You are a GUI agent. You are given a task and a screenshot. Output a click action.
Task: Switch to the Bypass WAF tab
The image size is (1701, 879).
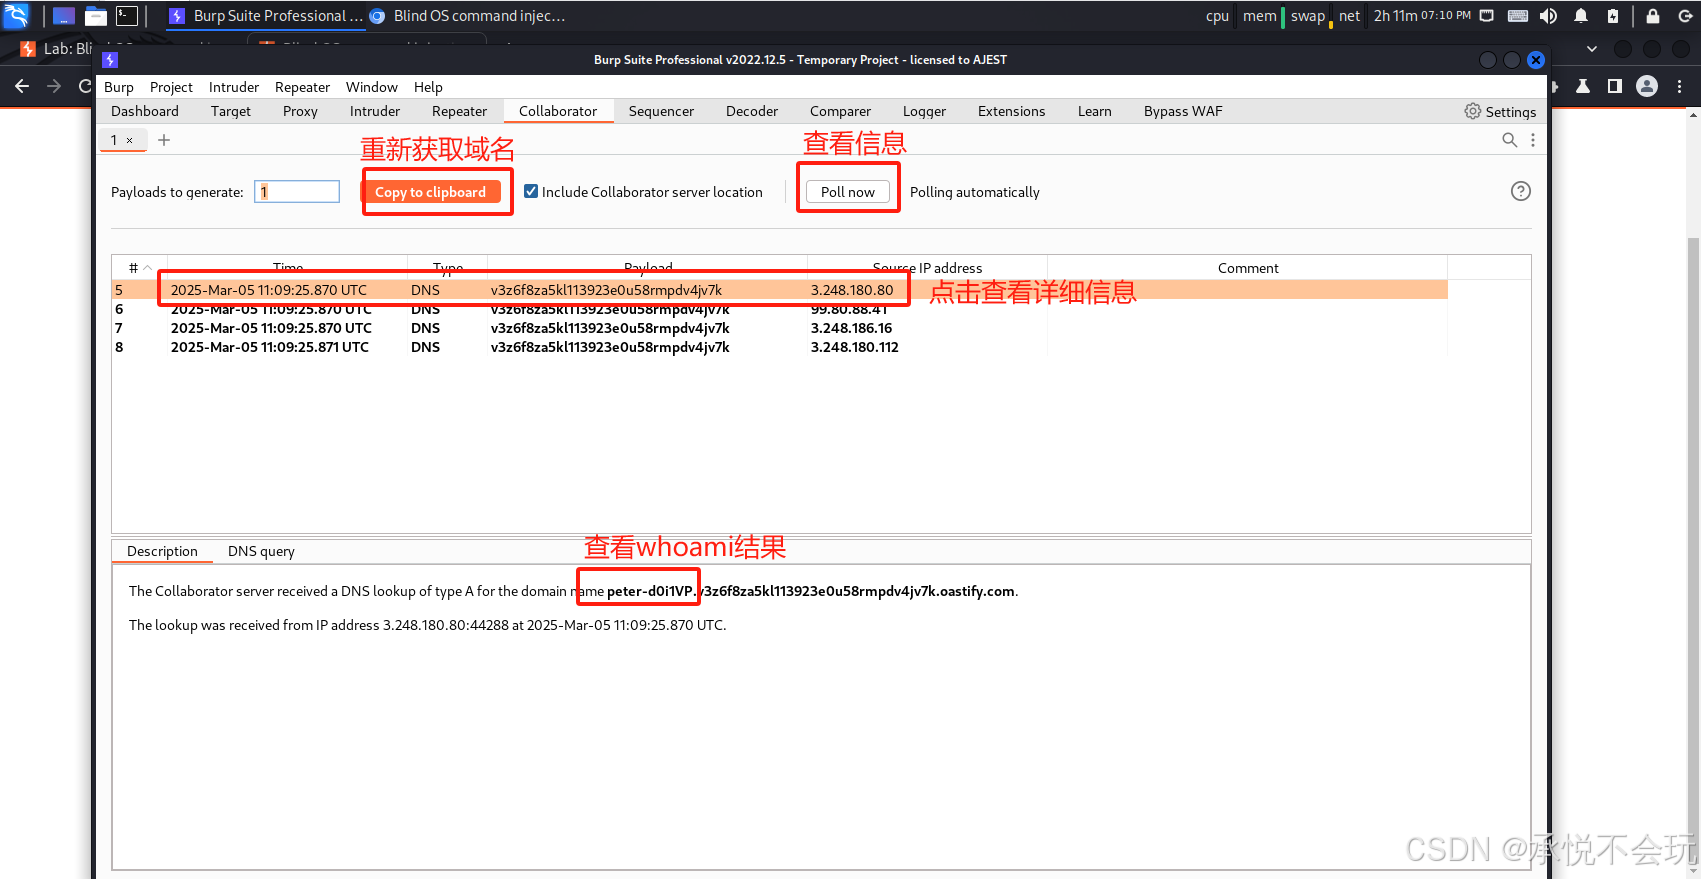tap(1183, 111)
